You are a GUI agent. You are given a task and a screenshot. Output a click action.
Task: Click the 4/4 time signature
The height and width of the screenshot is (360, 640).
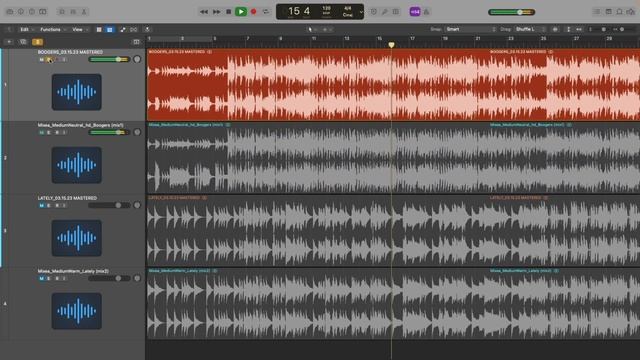pyautogui.click(x=348, y=8)
